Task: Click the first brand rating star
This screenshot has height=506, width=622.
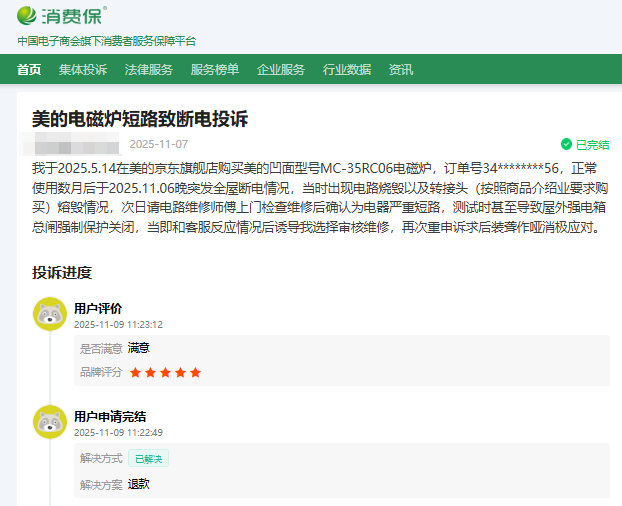Action: pyautogui.click(x=135, y=373)
